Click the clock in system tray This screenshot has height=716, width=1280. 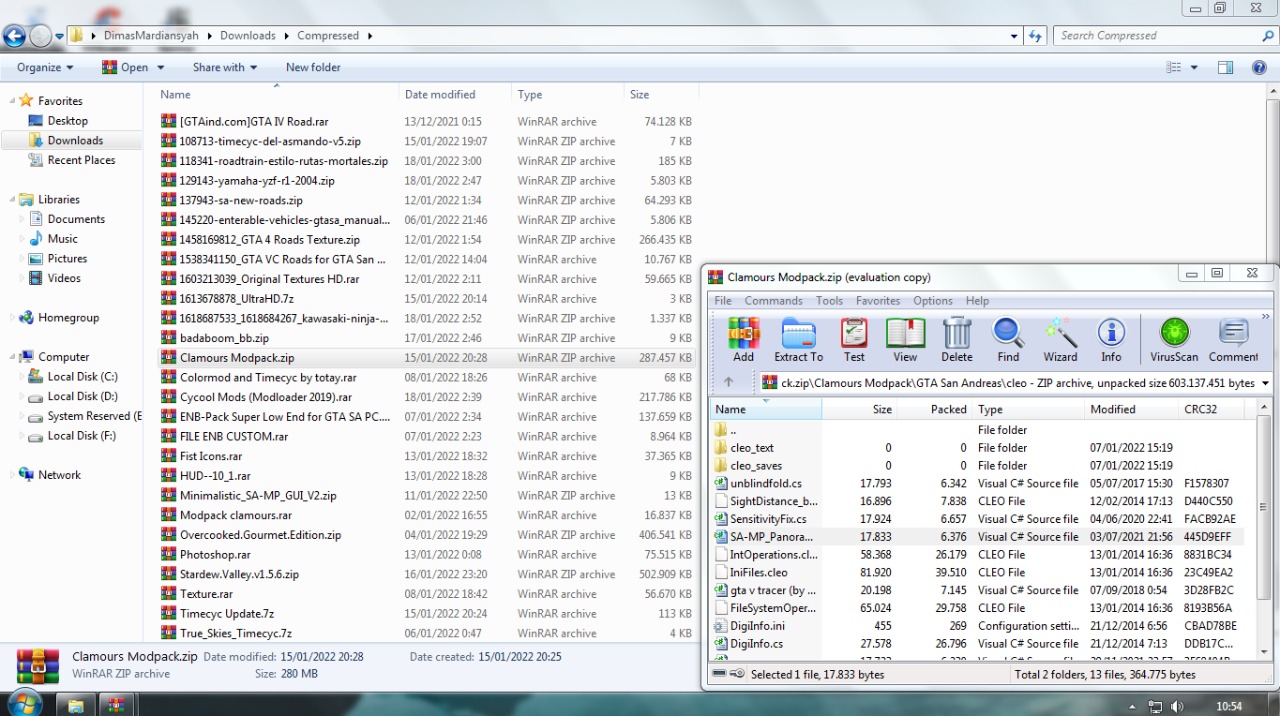pyautogui.click(x=1229, y=706)
